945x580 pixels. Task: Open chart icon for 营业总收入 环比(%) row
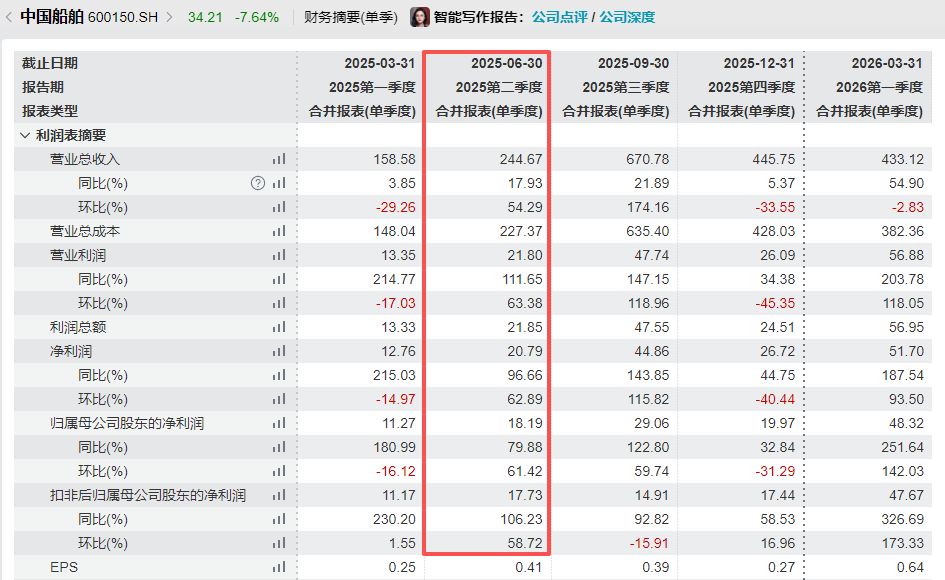point(278,207)
